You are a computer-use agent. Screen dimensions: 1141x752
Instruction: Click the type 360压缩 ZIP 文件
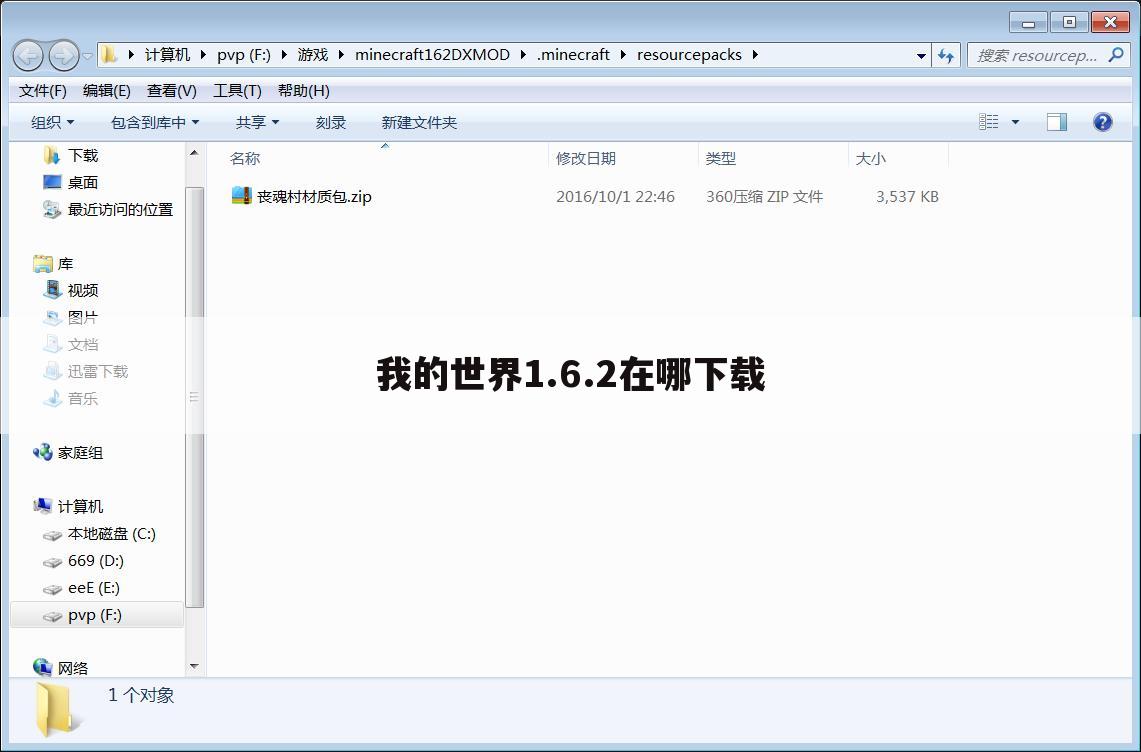(x=764, y=197)
